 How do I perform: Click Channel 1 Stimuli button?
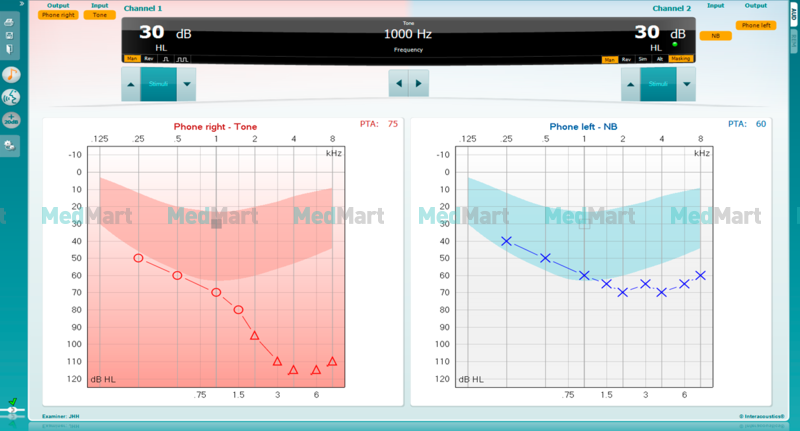[x=159, y=84]
